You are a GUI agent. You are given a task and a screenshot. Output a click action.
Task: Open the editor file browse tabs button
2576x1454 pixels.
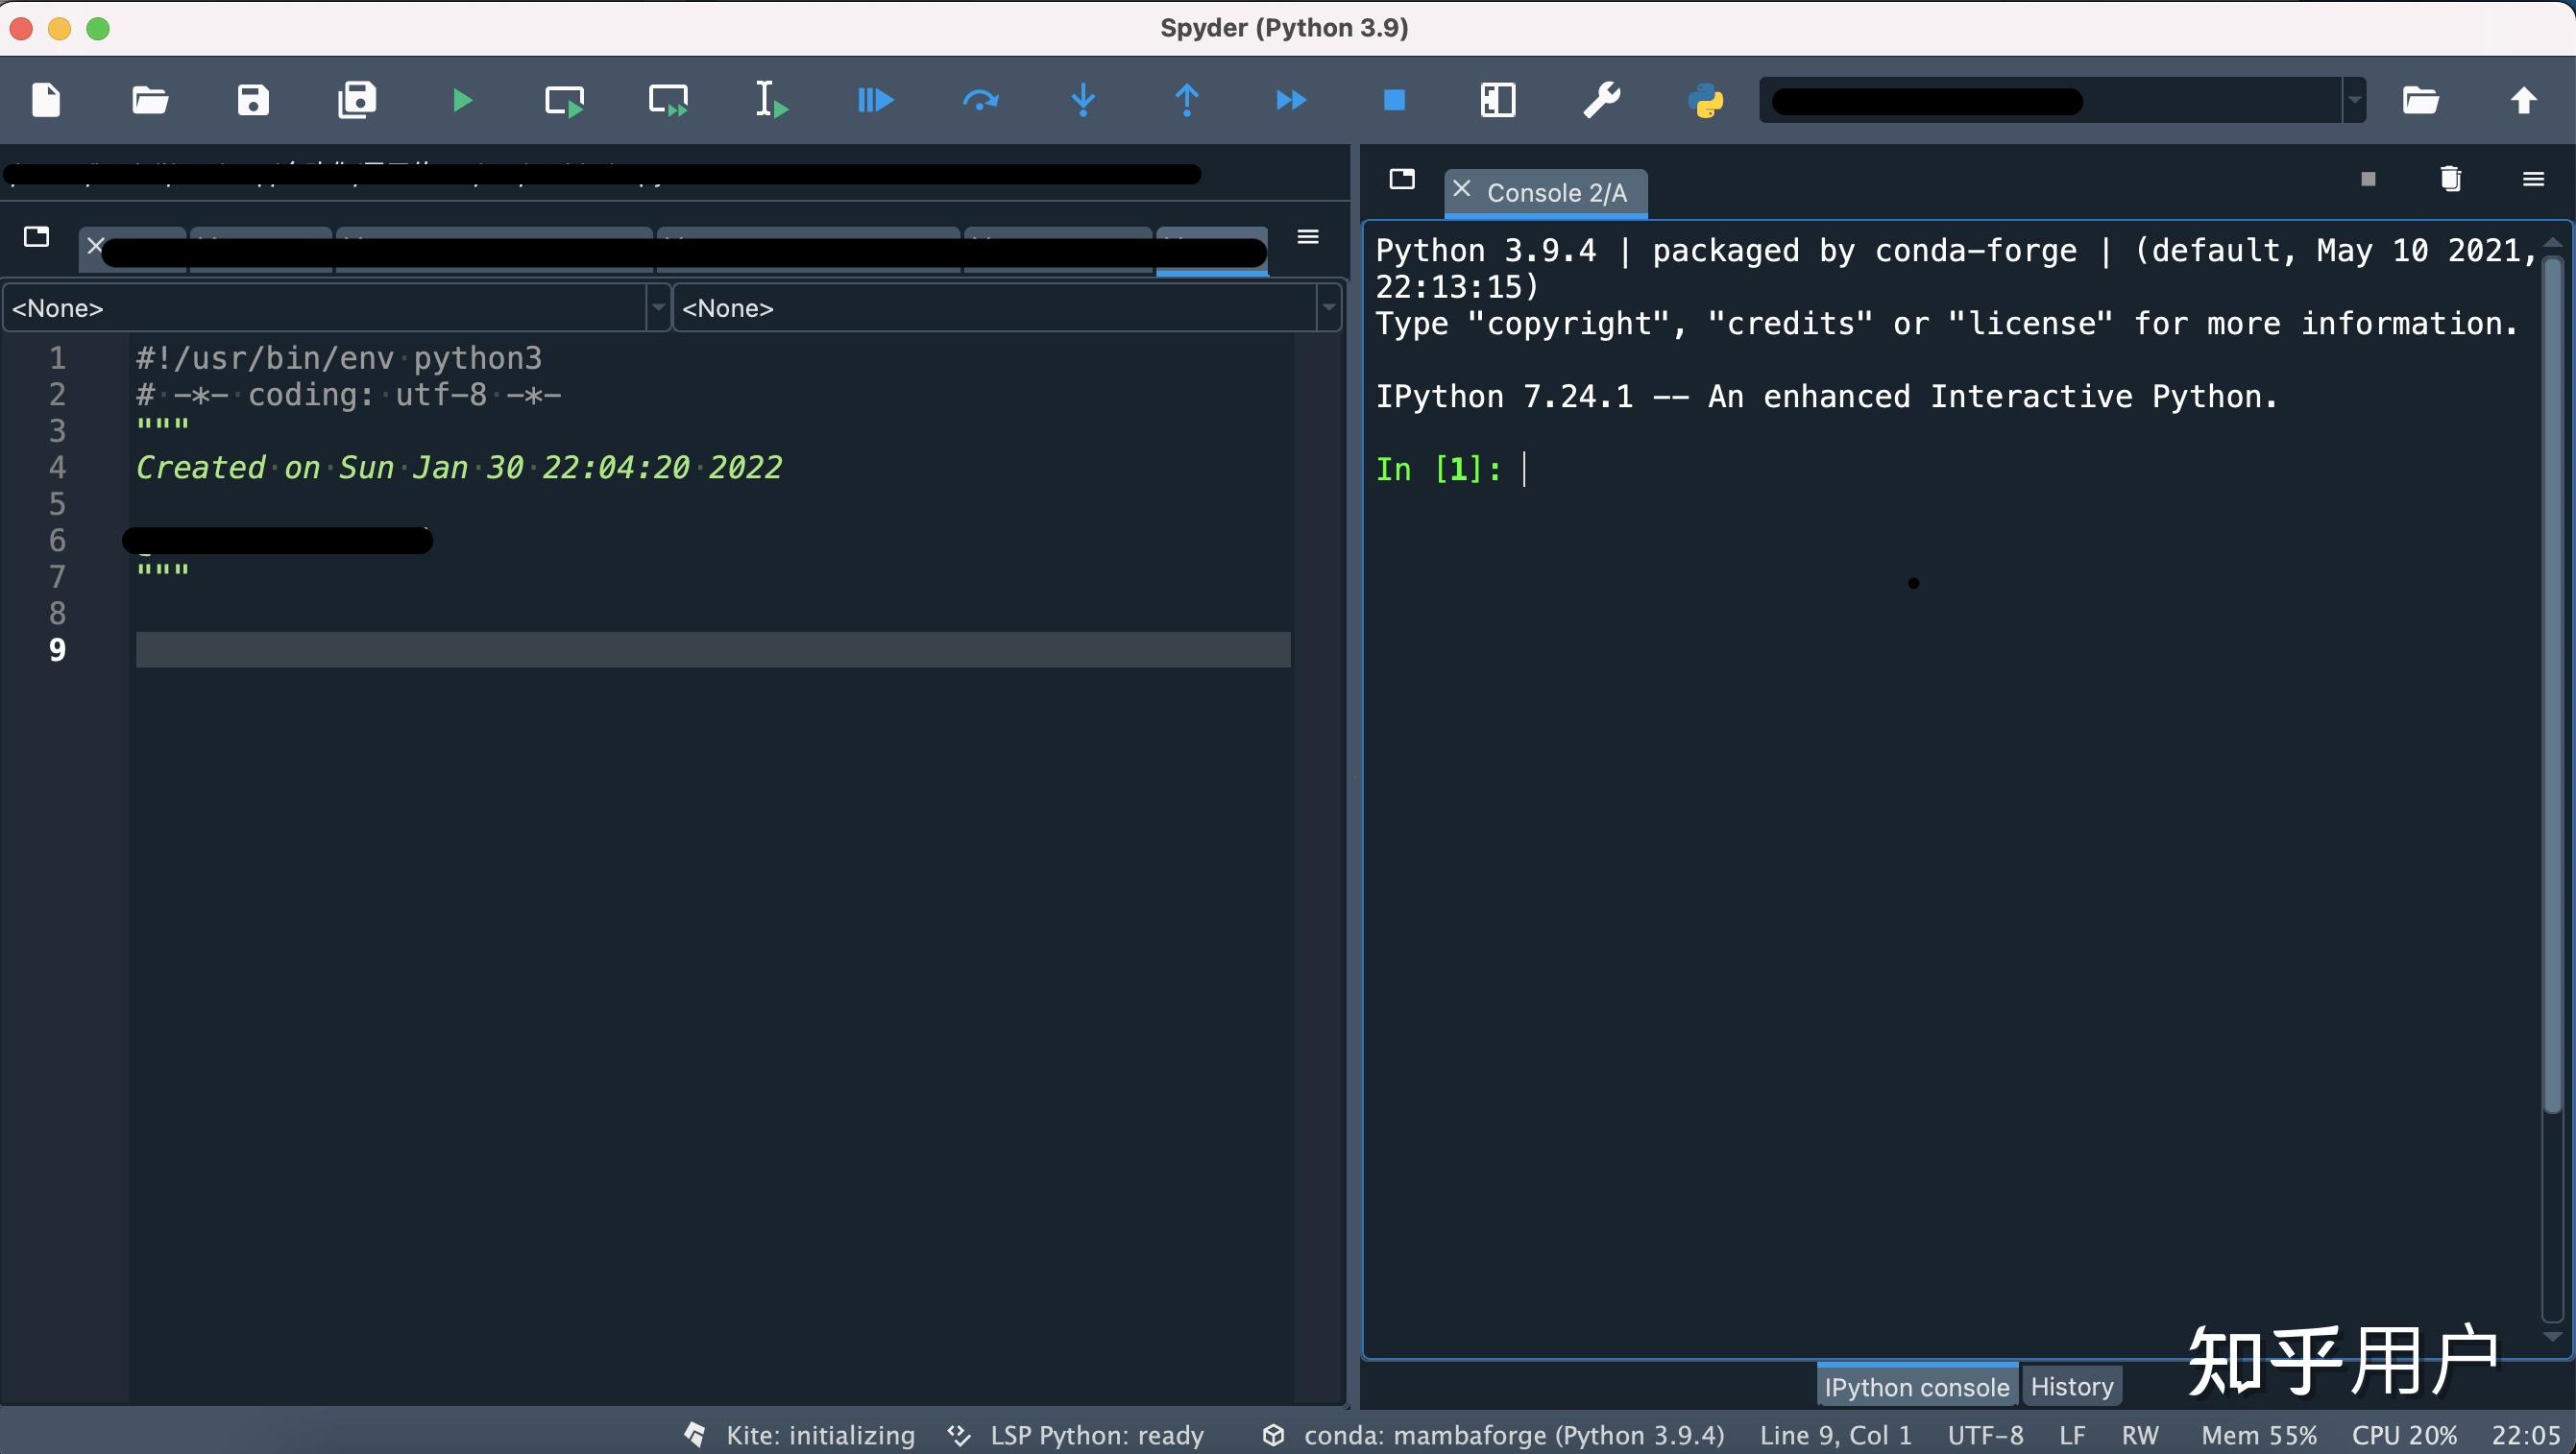pyautogui.click(x=37, y=236)
